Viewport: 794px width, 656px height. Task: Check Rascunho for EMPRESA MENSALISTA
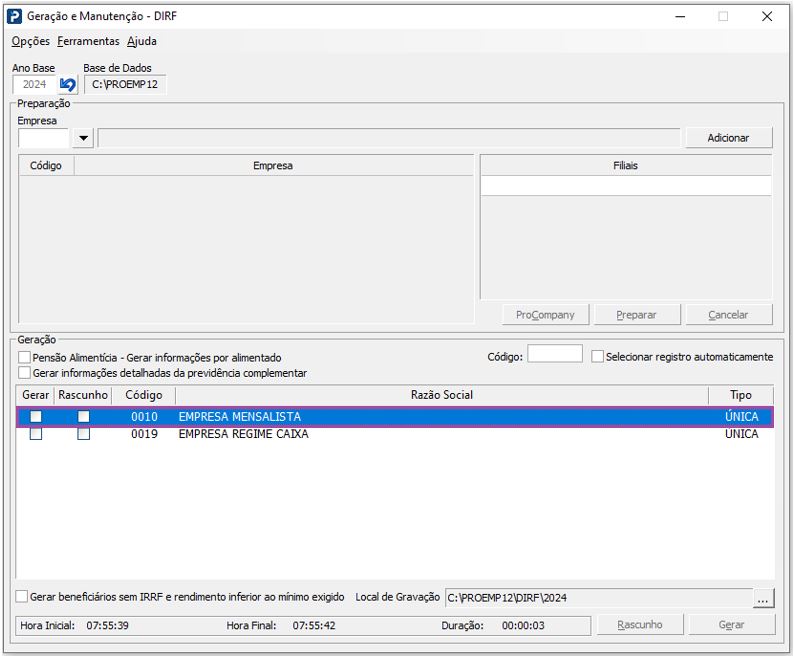coord(84,416)
